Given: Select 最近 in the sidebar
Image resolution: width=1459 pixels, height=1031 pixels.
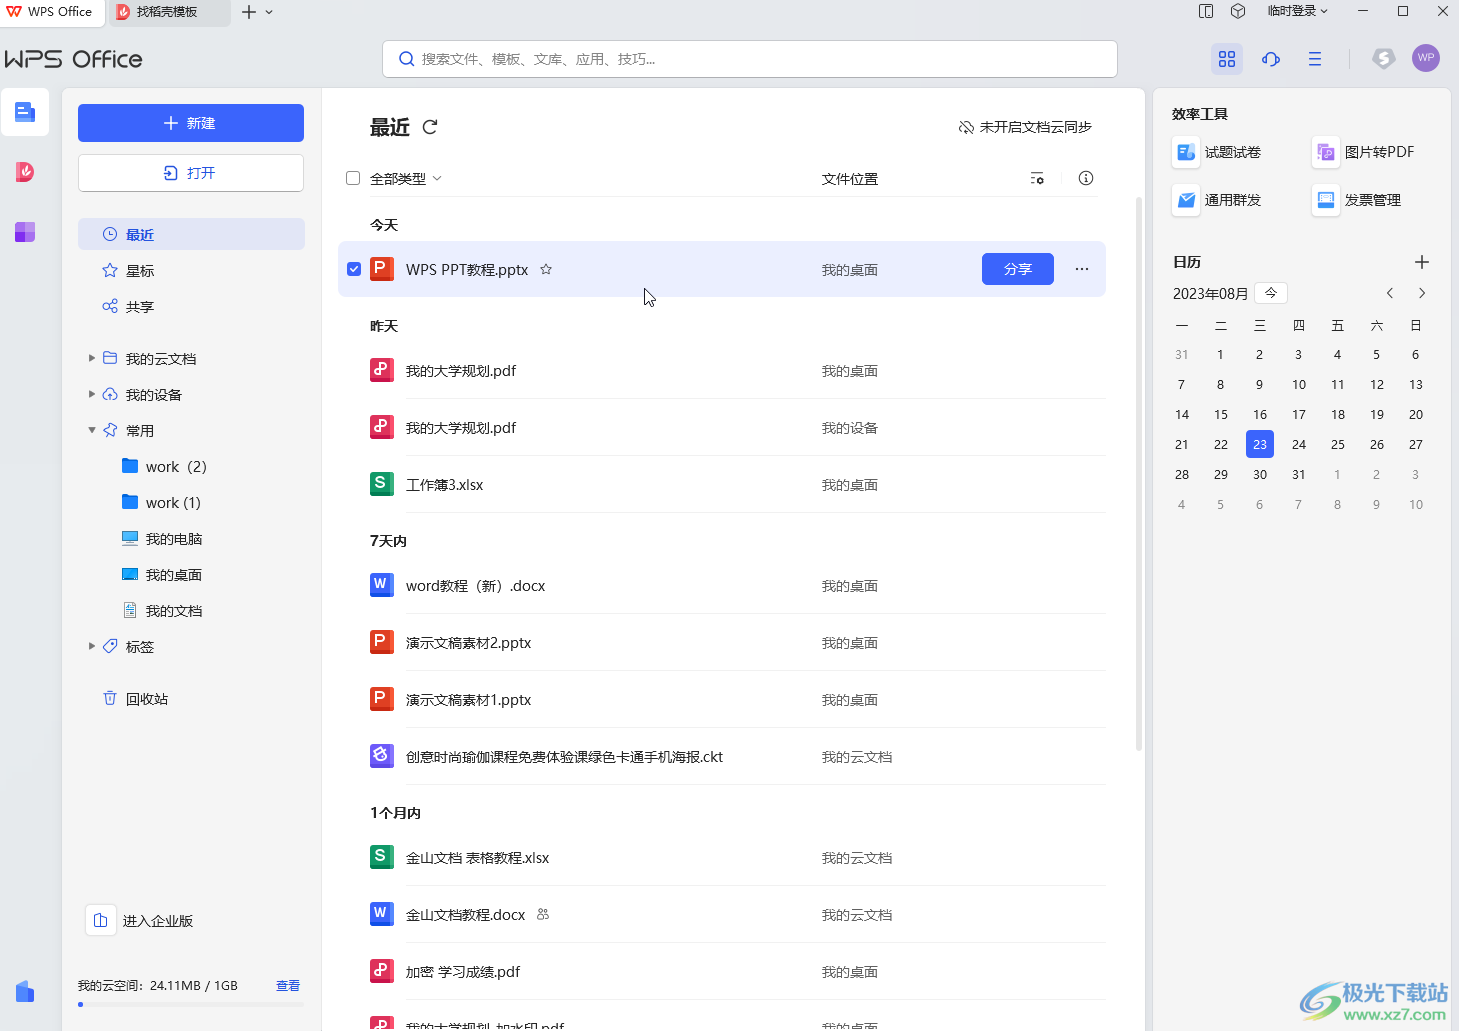Looking at the screenshot, I should [191, 234].
